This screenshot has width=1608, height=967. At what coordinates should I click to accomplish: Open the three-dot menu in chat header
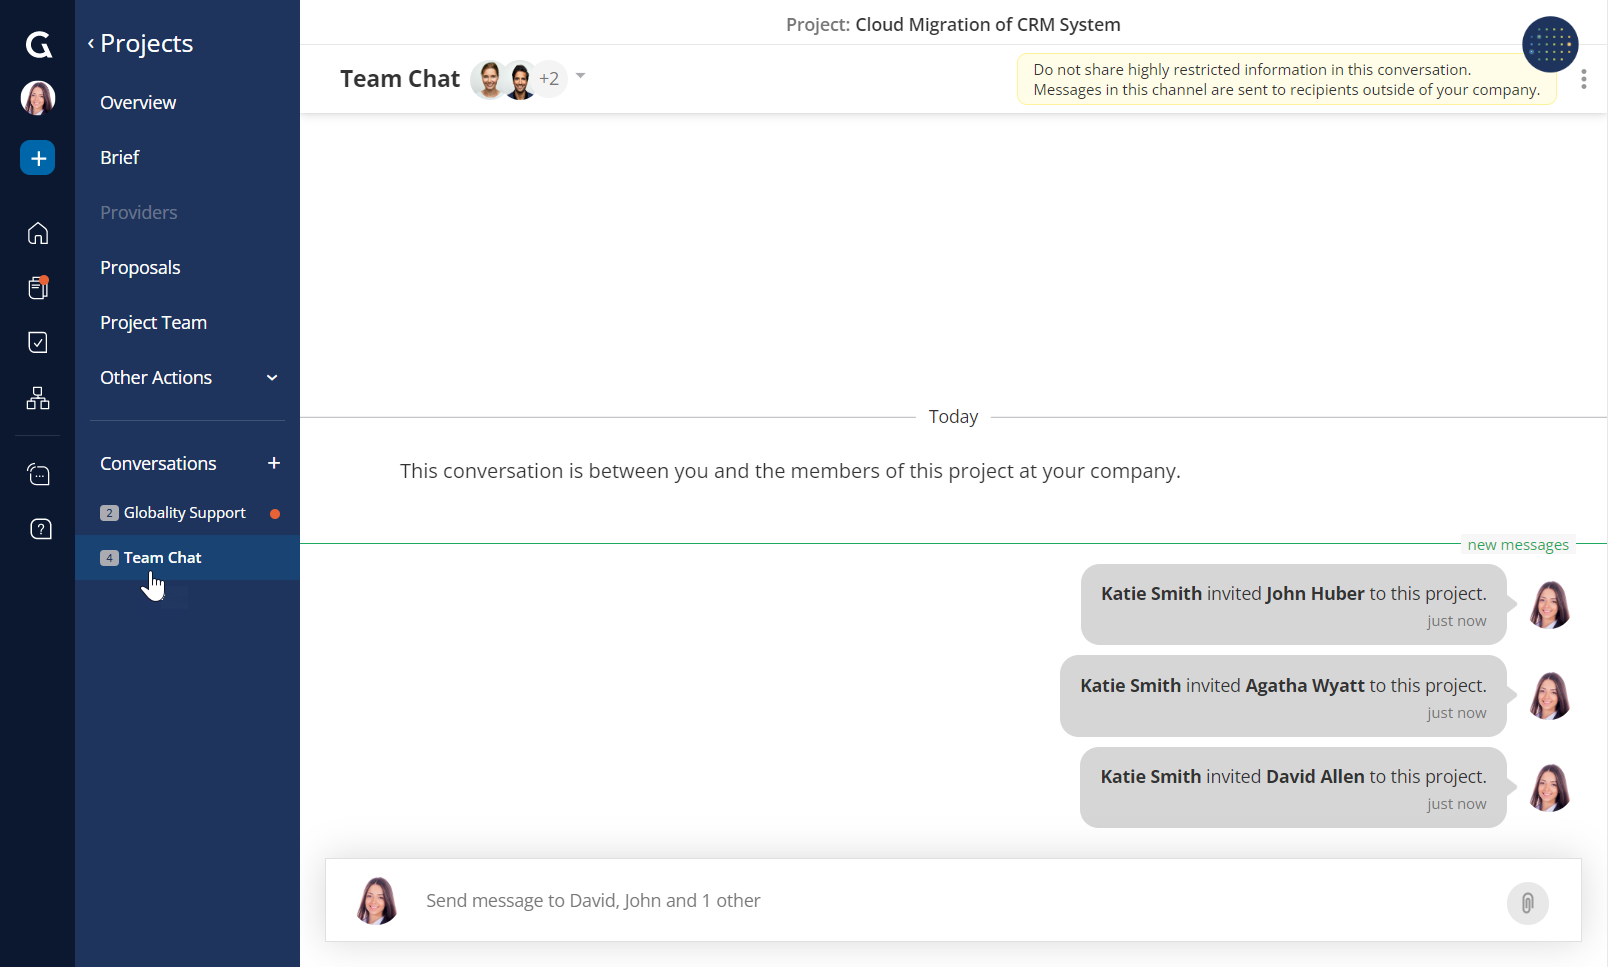pyautogui.click(x=1584, y=79)
